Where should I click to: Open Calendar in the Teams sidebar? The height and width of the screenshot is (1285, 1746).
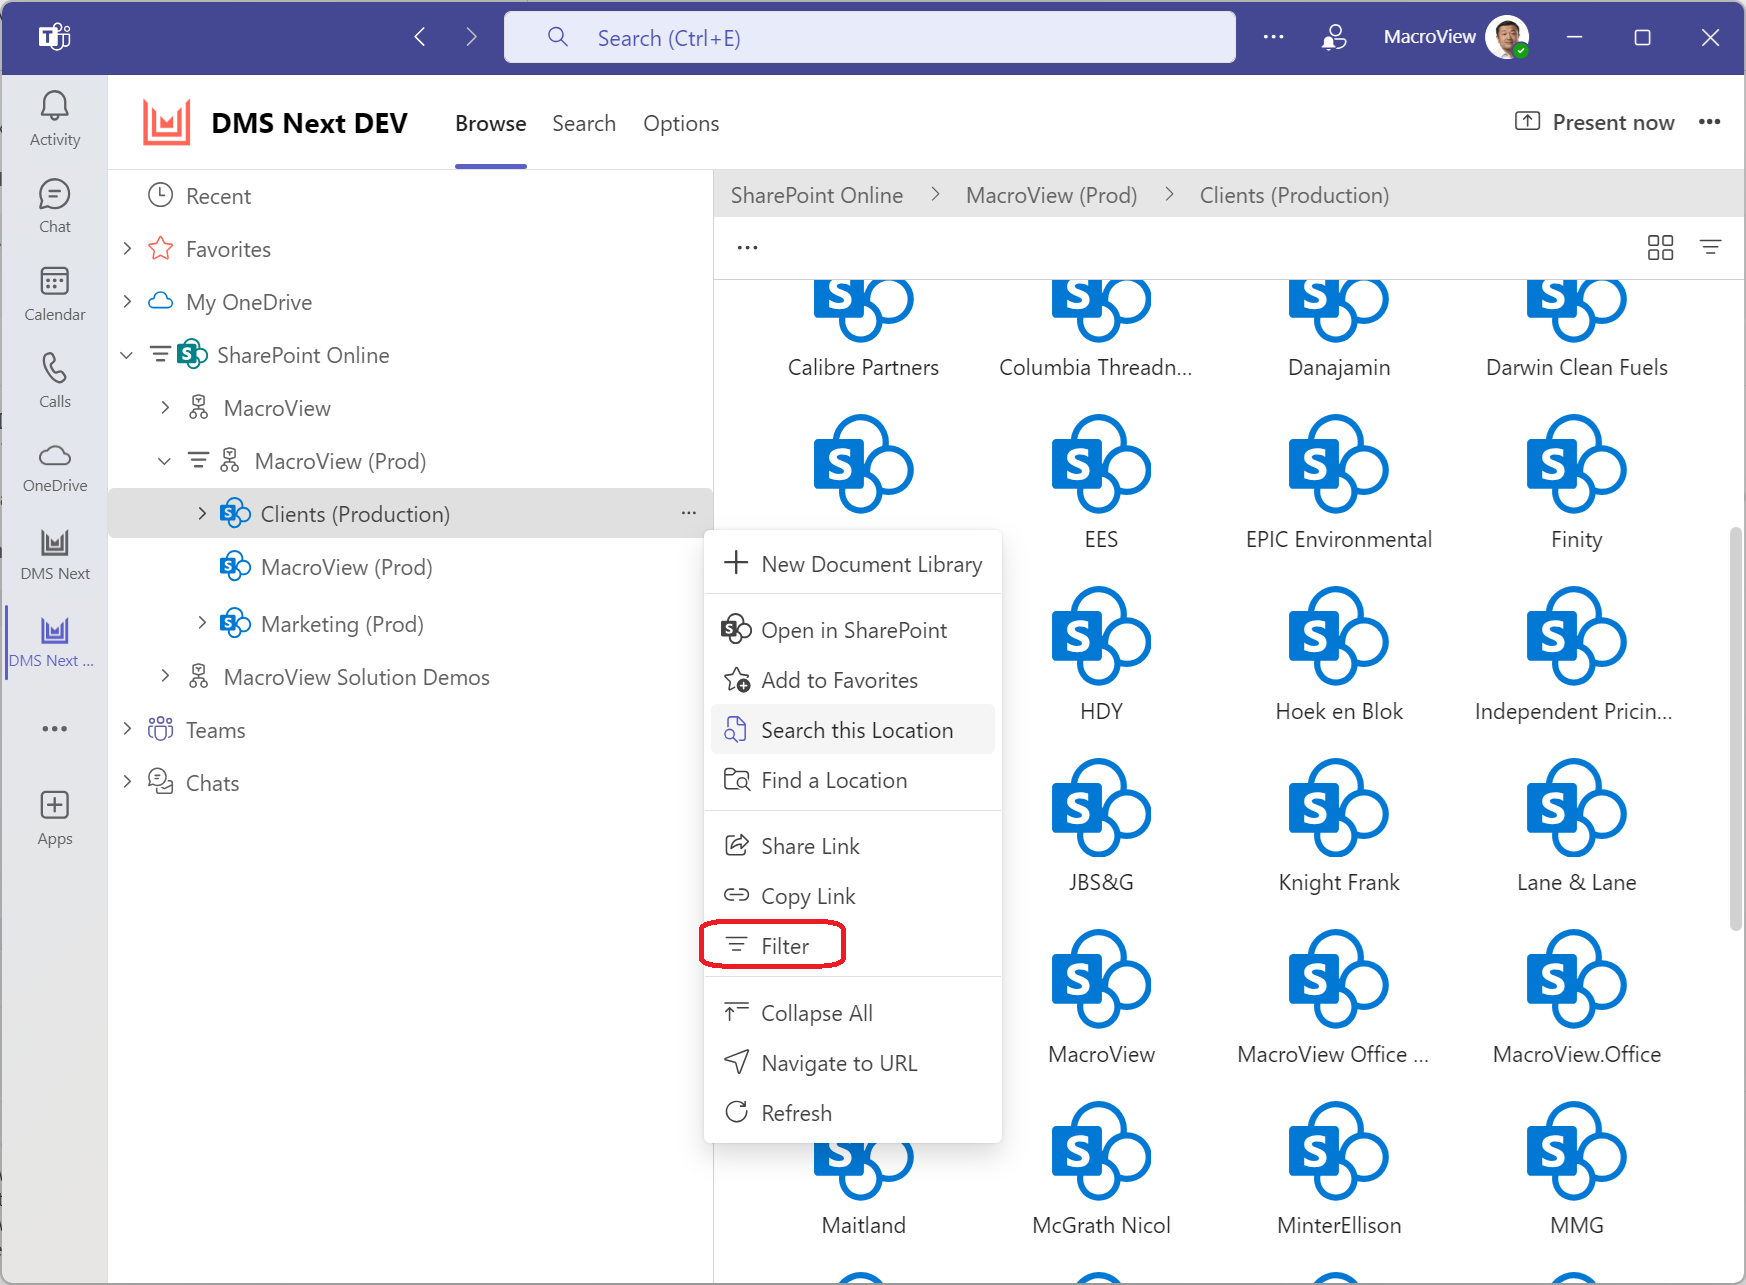(x=55, y=294)
